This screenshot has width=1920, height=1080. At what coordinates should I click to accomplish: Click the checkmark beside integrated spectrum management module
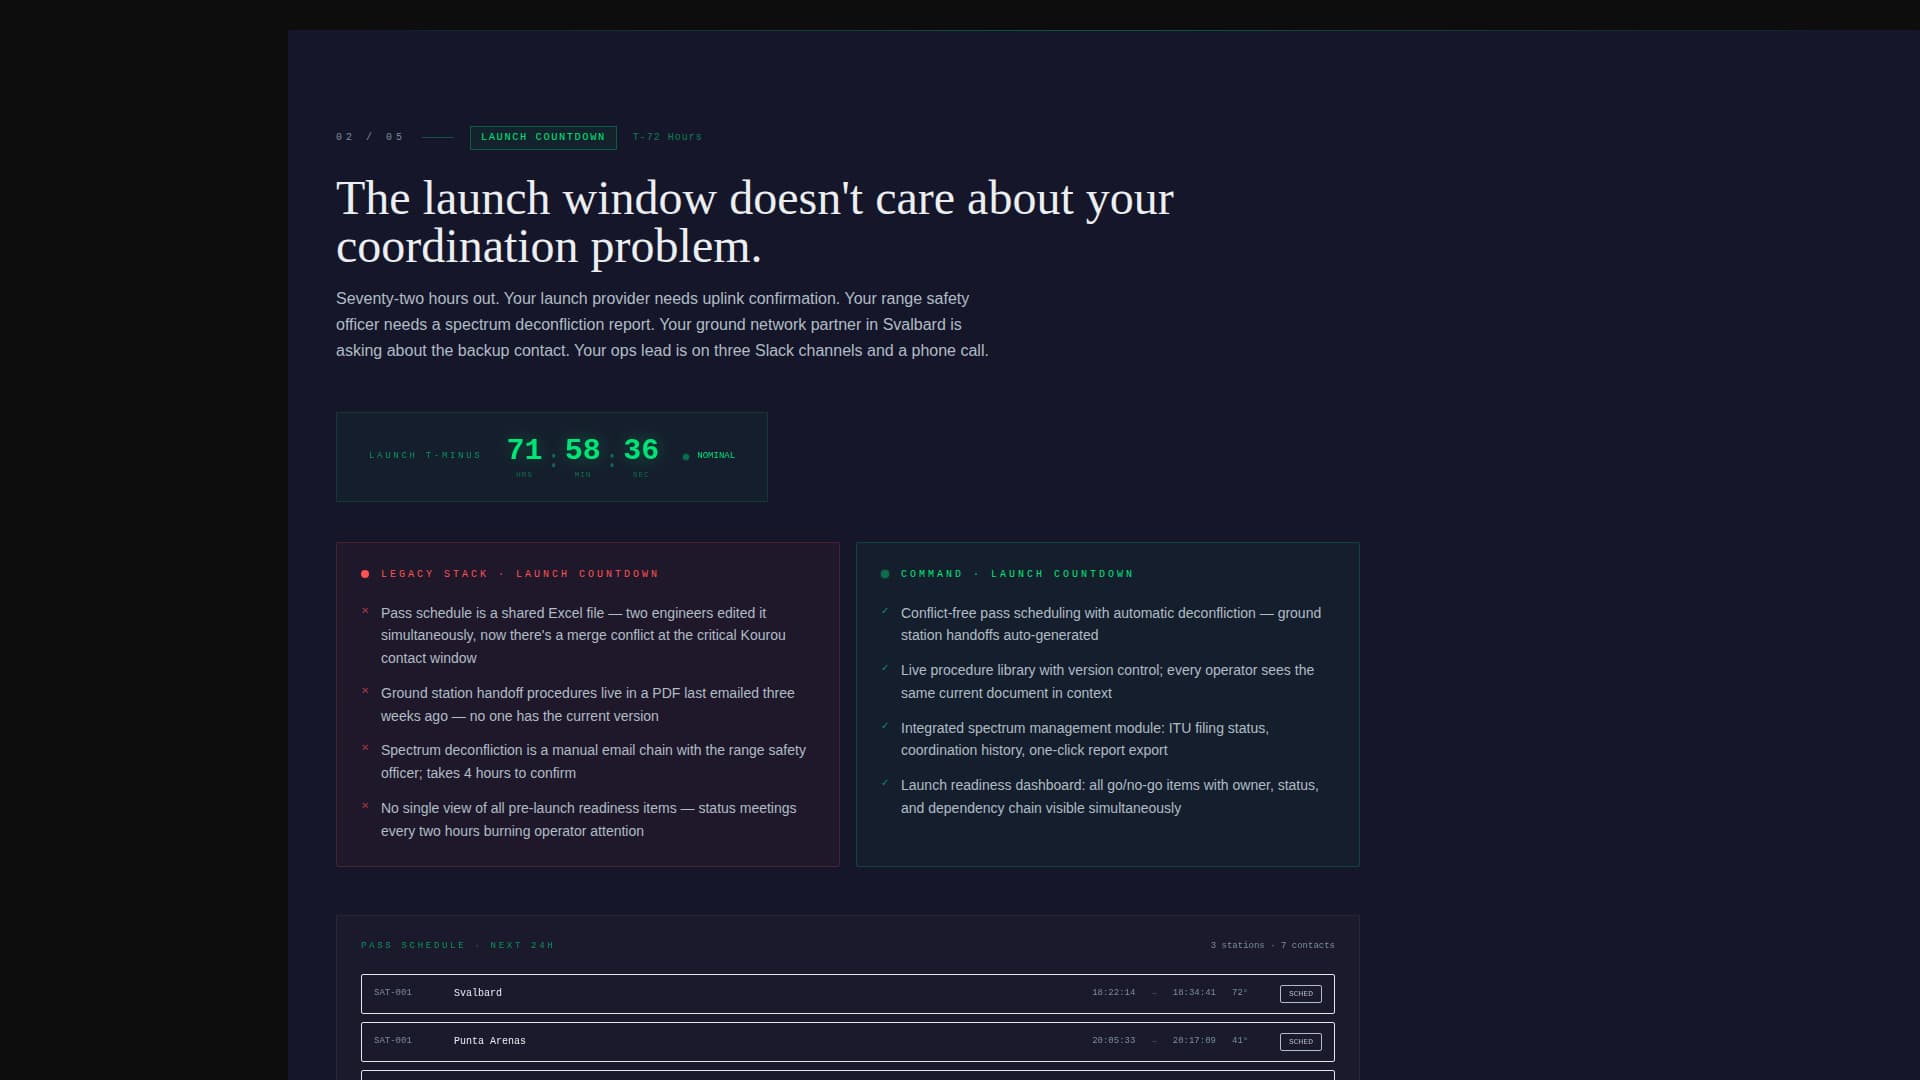885,727
